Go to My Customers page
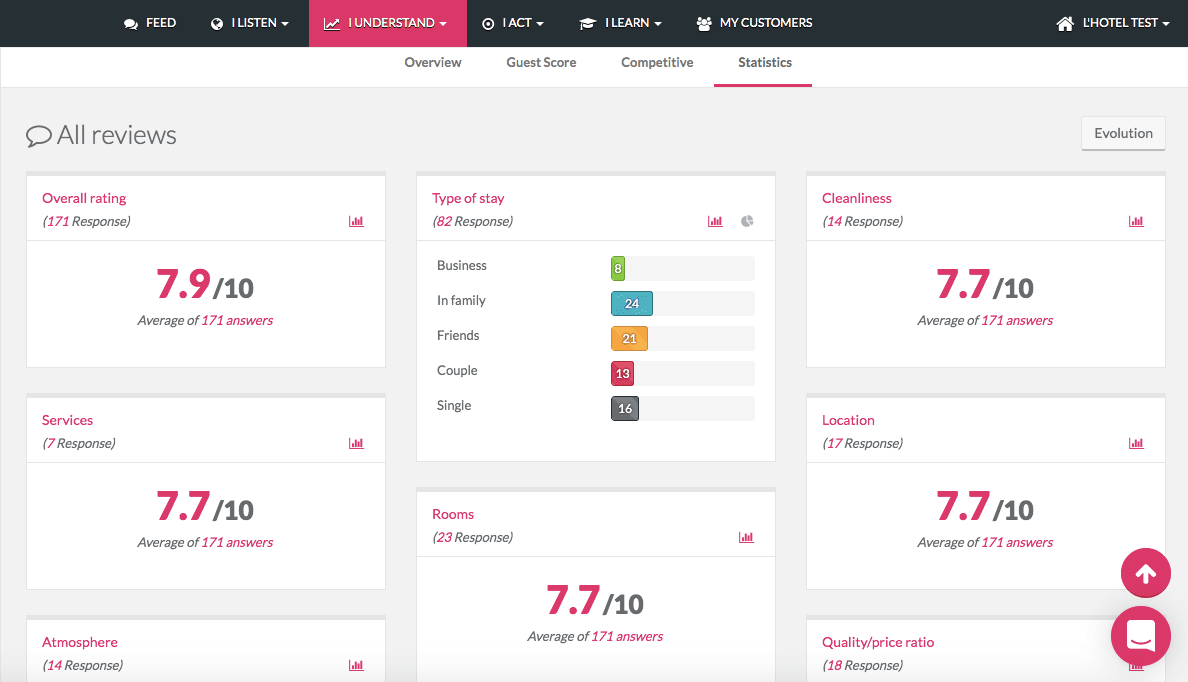Screen dimensions: 1188x682 point(755,23)
